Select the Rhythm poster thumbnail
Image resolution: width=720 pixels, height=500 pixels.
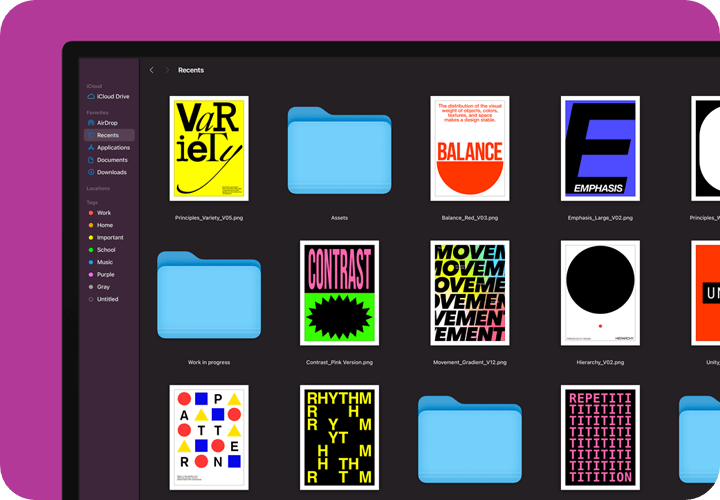(x=339, y=438)
